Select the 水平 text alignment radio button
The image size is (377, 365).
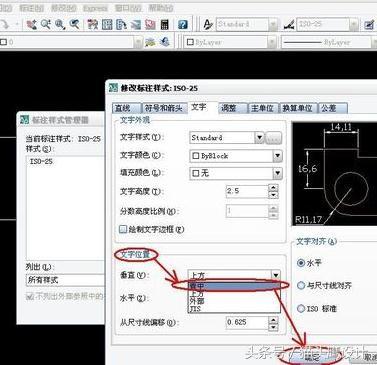point(301,263)
